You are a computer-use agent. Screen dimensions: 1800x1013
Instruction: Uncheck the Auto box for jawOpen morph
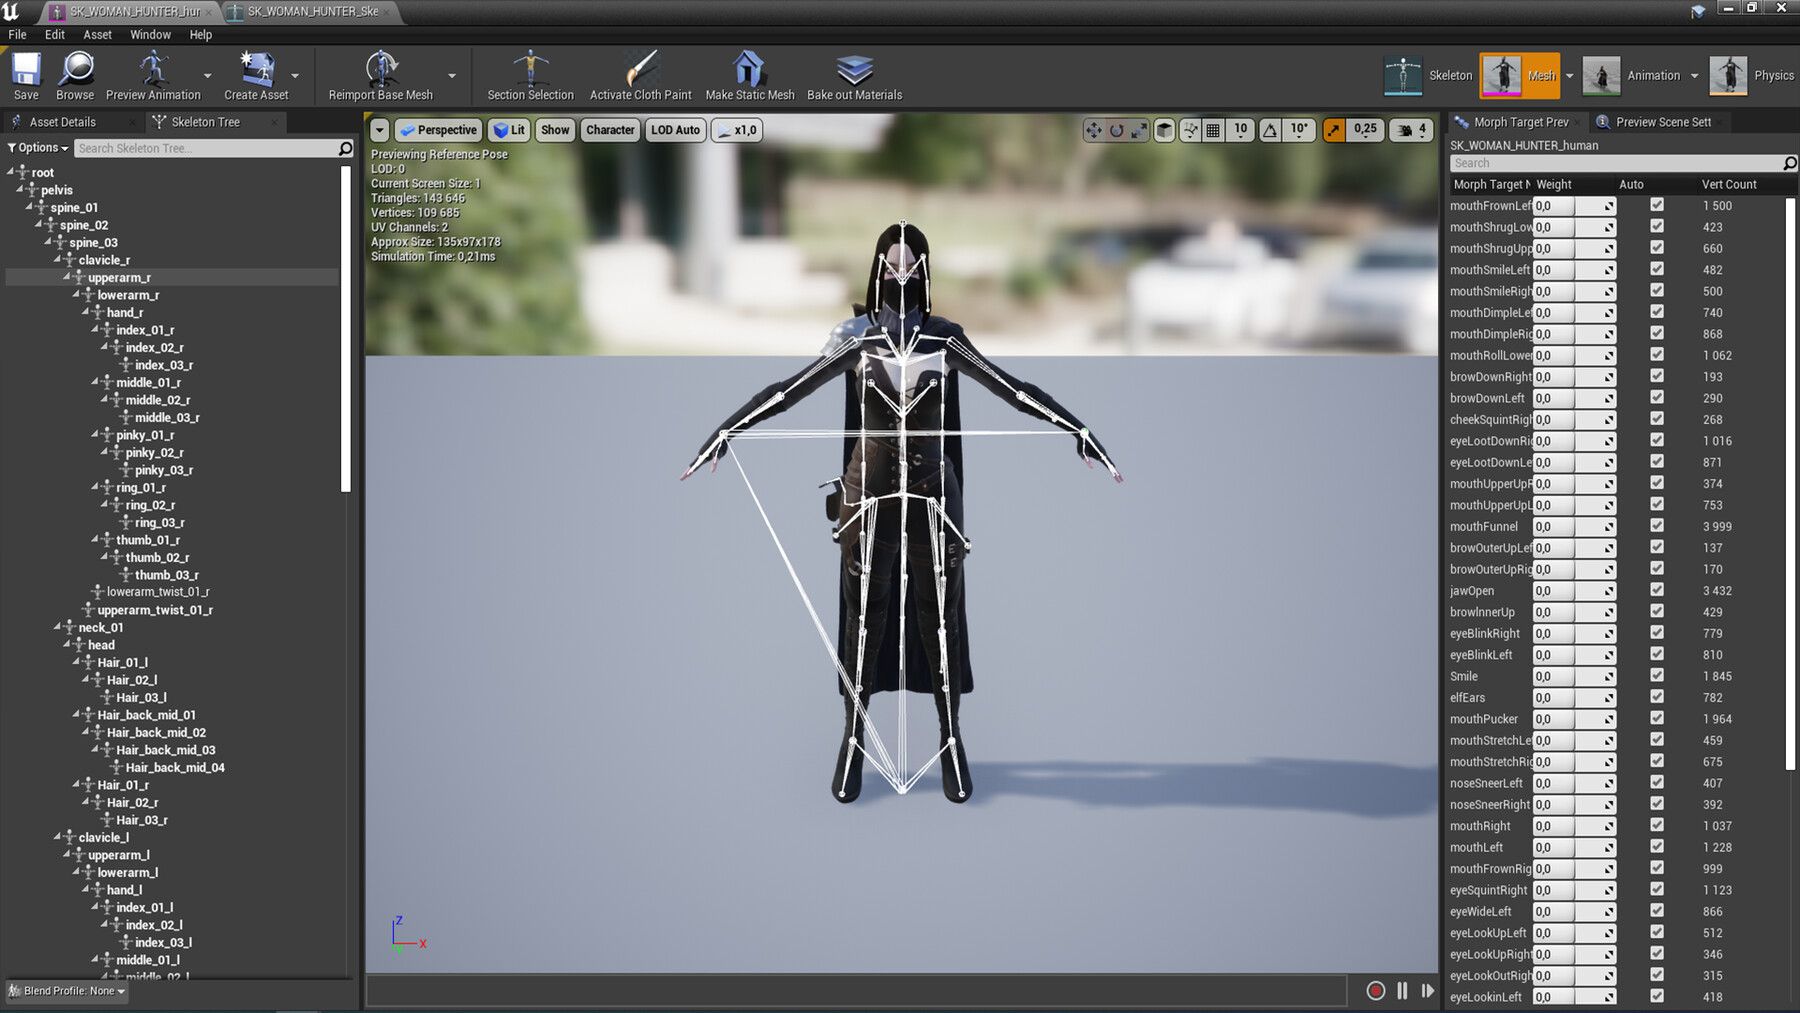point(1657,590)
